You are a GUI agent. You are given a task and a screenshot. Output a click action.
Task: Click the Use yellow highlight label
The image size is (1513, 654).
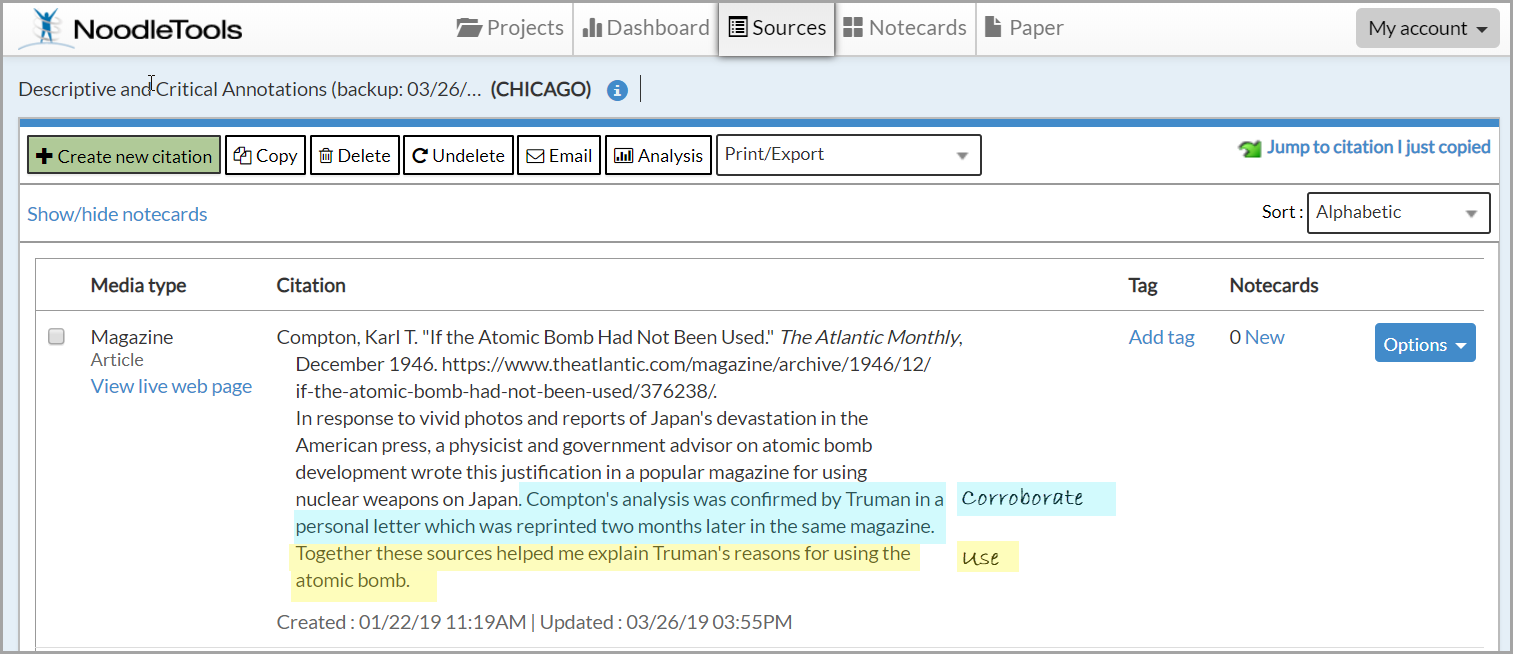(x=986, y=557)
